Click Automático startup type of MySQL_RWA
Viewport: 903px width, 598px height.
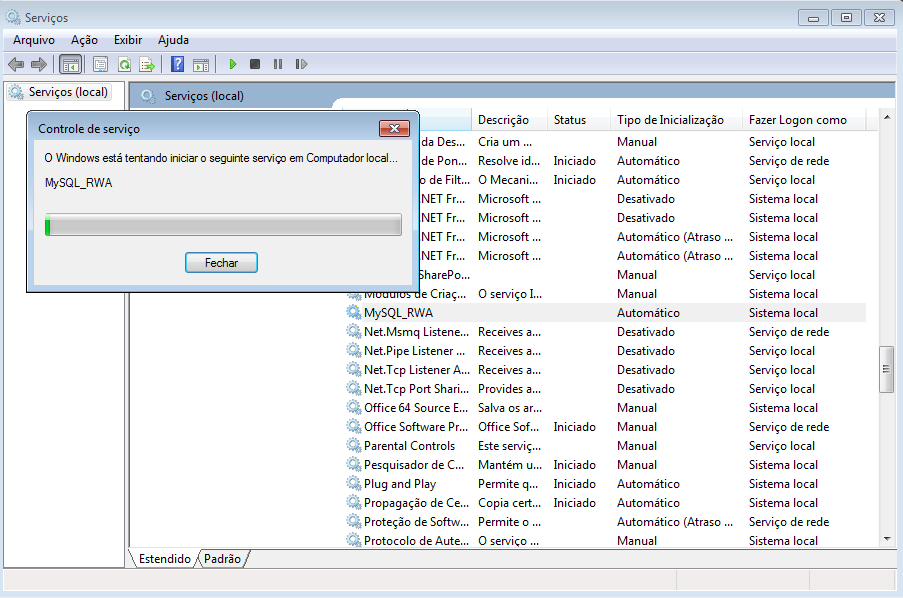coord(648,313)
